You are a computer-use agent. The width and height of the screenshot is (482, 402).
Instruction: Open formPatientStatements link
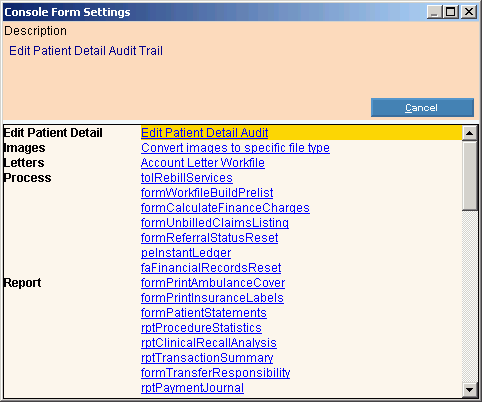[x=204, y=313]
